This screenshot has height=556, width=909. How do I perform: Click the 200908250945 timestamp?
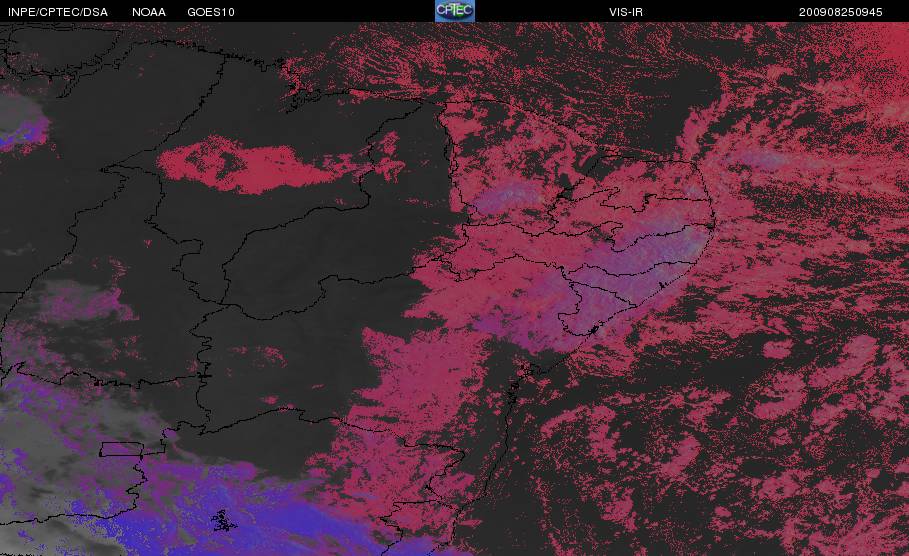[841, 12]
